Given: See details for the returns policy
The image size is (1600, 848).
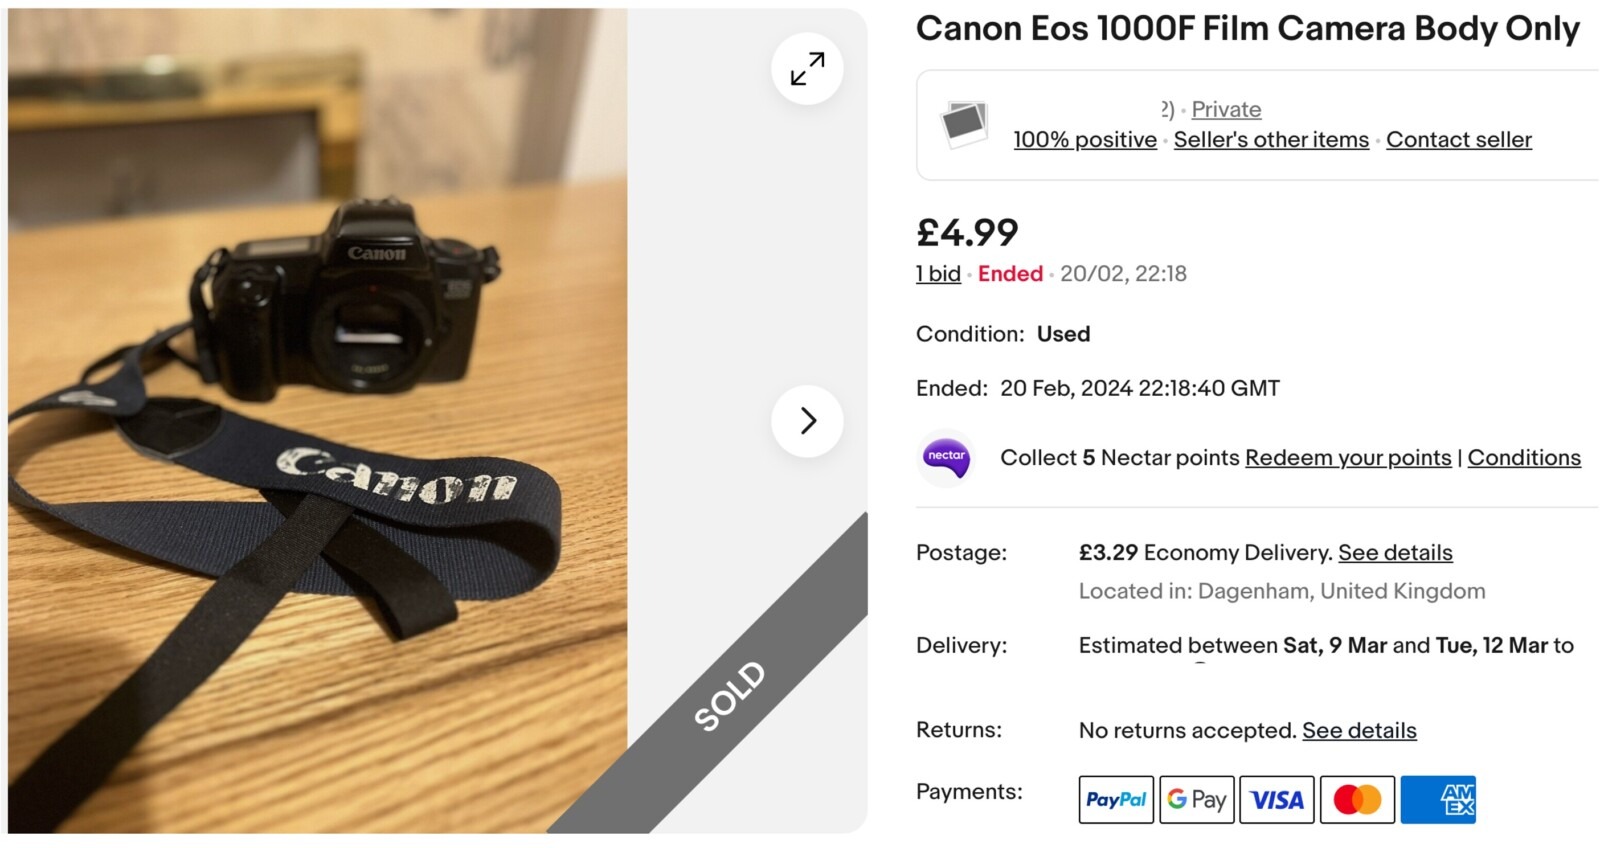Looking at the screenshot, I should [1359, 731].
